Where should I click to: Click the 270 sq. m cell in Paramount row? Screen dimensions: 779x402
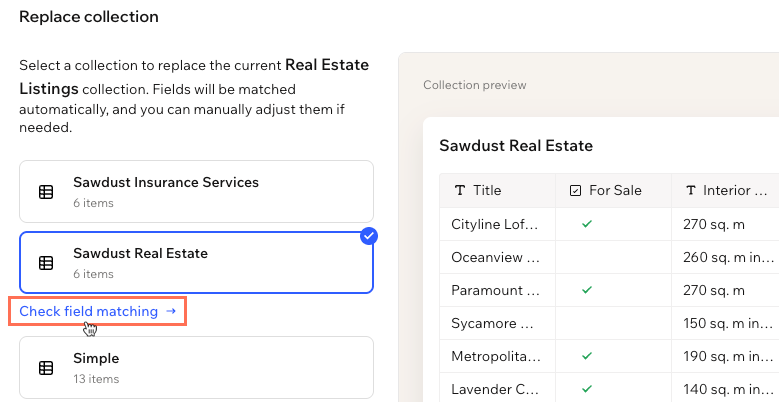pyautogui.click(x=725, y=290)
